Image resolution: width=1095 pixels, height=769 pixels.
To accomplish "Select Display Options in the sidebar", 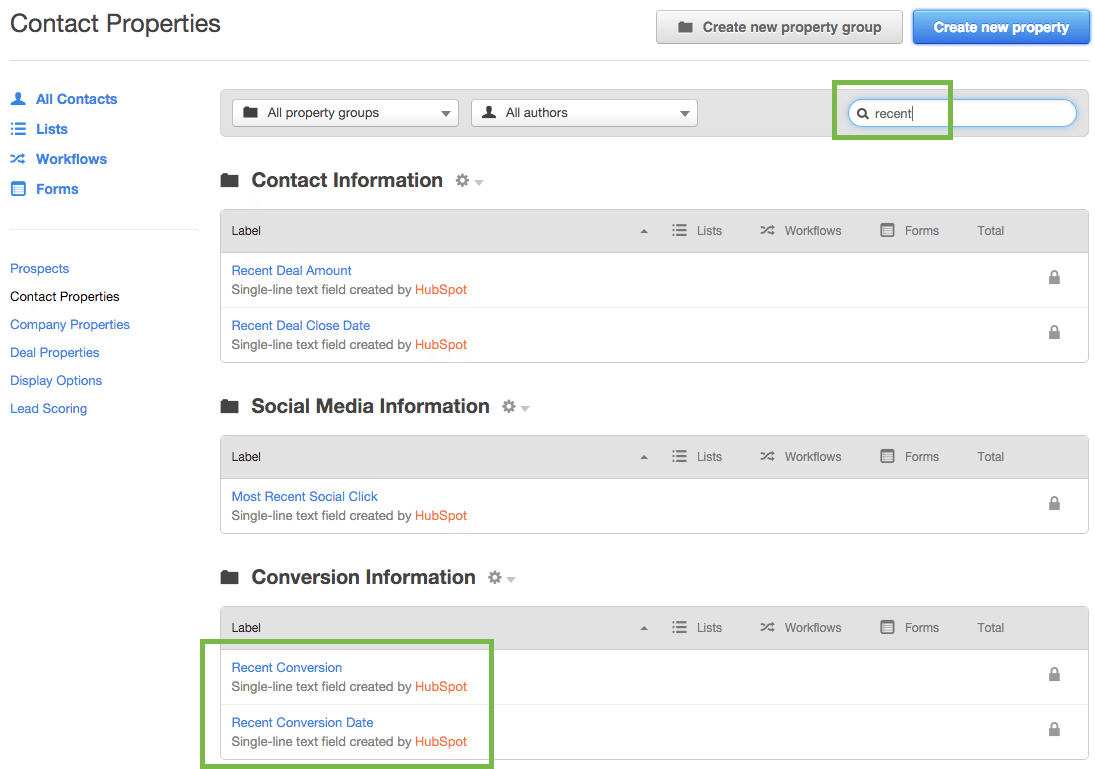I will point(55,380).
